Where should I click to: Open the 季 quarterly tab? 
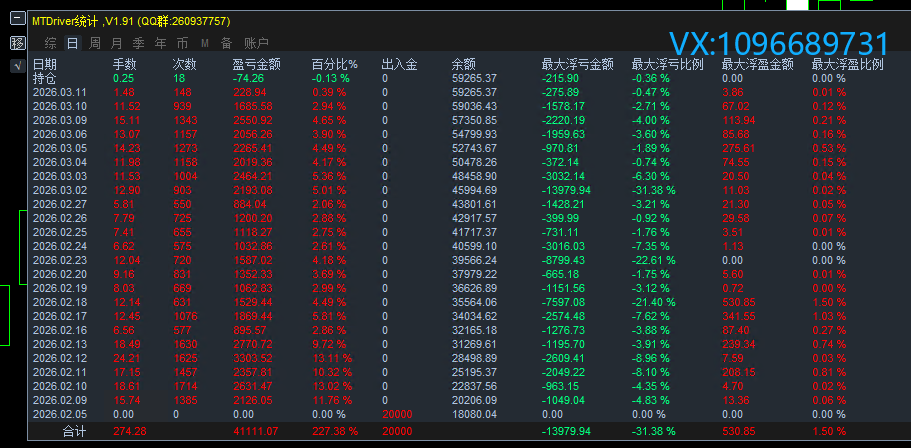click(138, 43)
